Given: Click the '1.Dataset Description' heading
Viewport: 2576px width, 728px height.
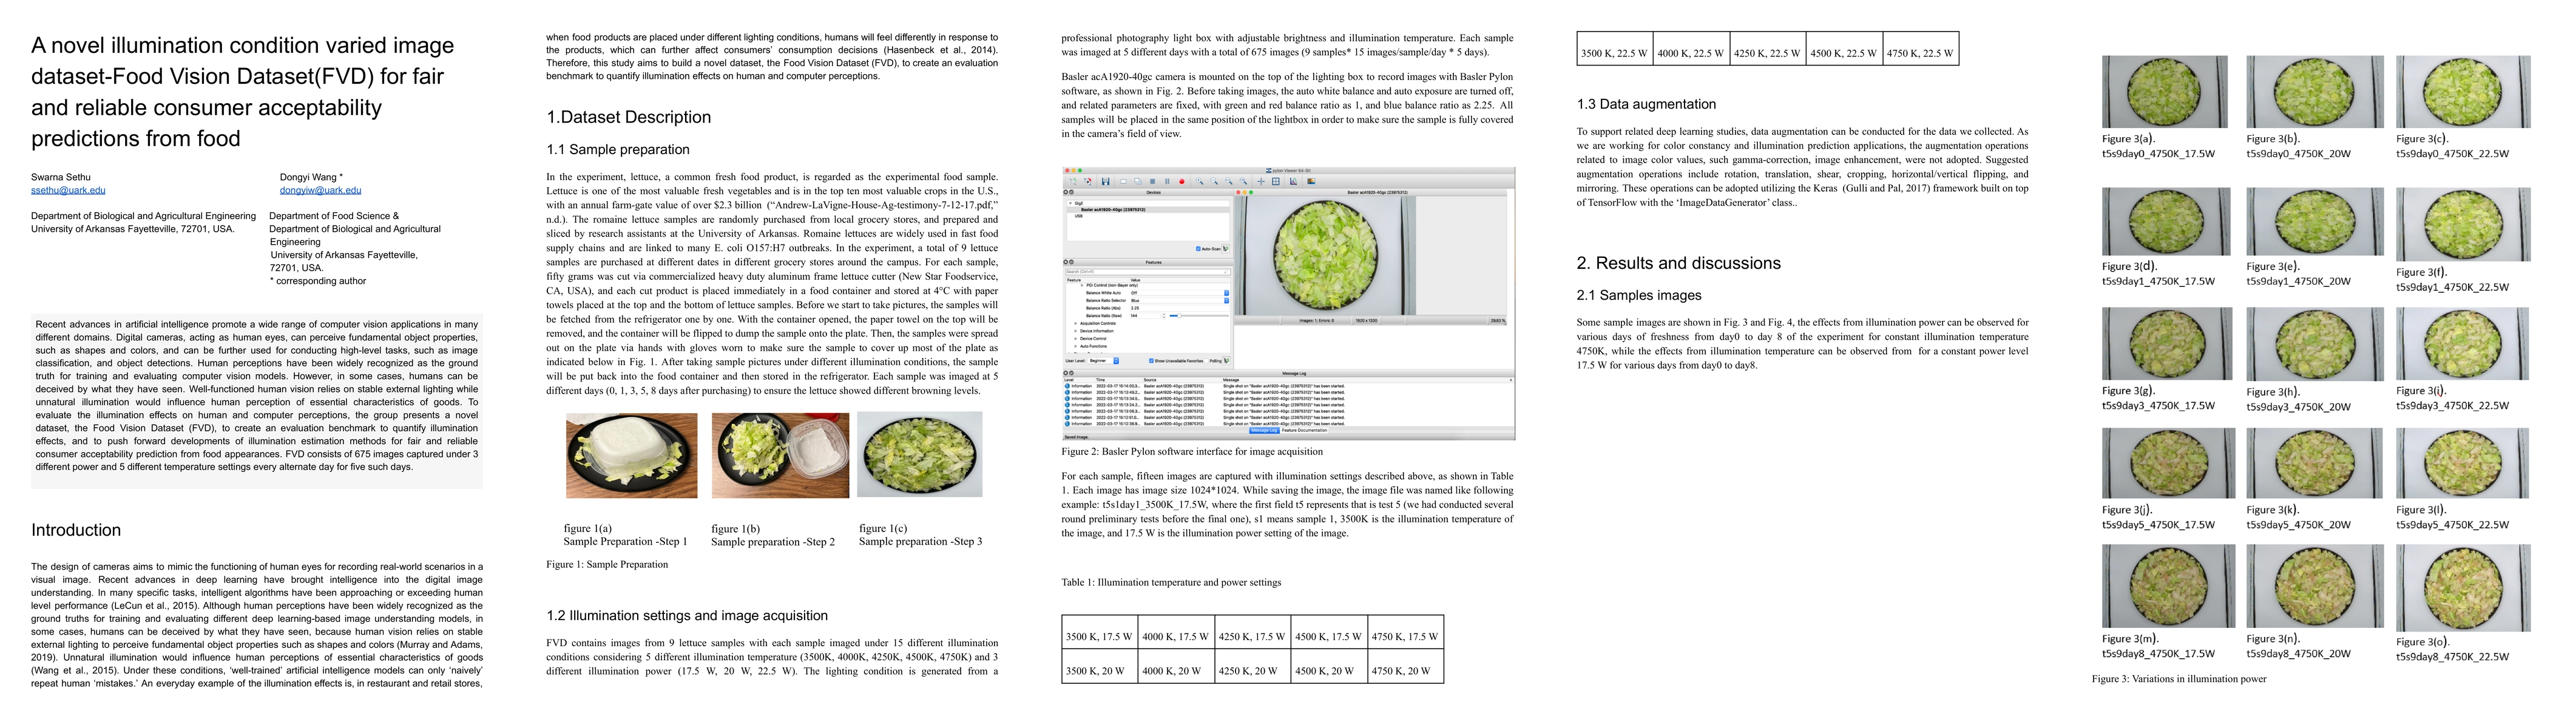Looking at the screenshot, I should 628,117.
